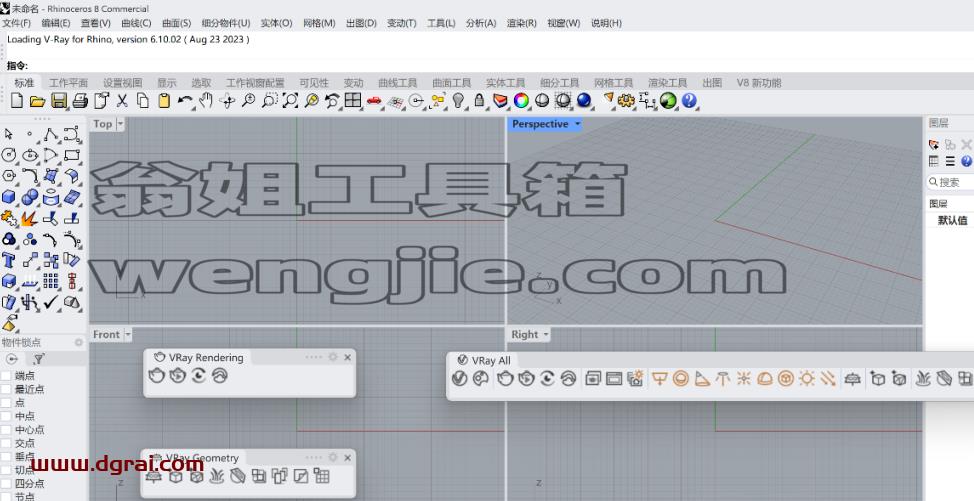974x501 pixels.
Task: Enable the 端点 object snap checkbox
Action: tap(6, 376)
